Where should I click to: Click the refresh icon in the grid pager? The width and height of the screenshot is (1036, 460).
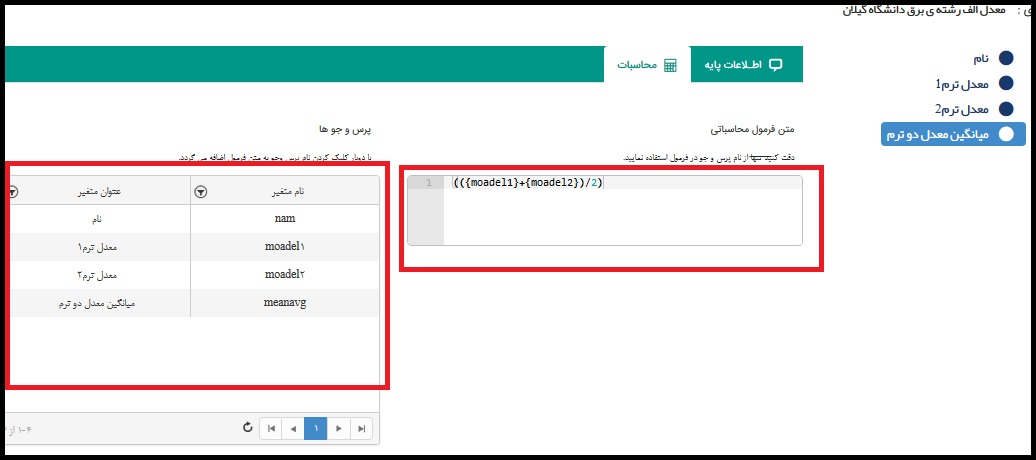coord(248,428)
